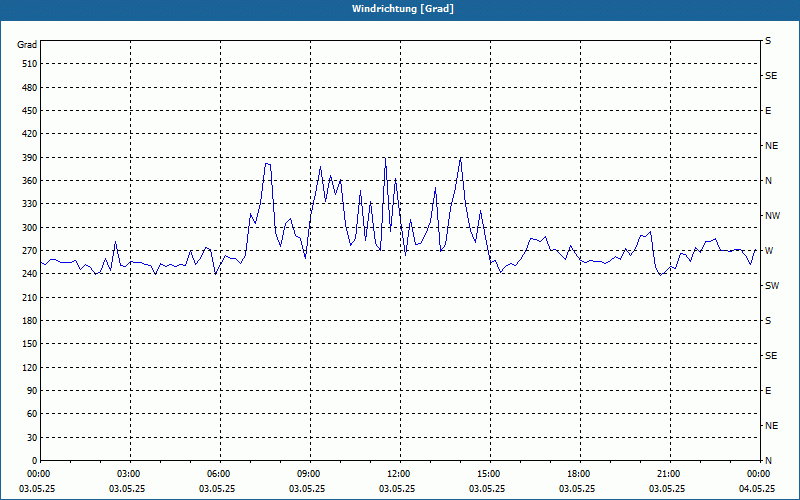Select the 03.05.25 date under 06:00
800x500 pixels.
(216, 488)
